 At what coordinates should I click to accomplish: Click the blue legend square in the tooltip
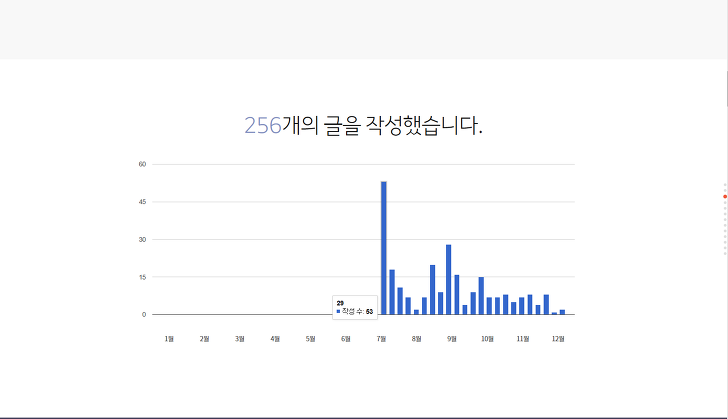tap(338, 311)
